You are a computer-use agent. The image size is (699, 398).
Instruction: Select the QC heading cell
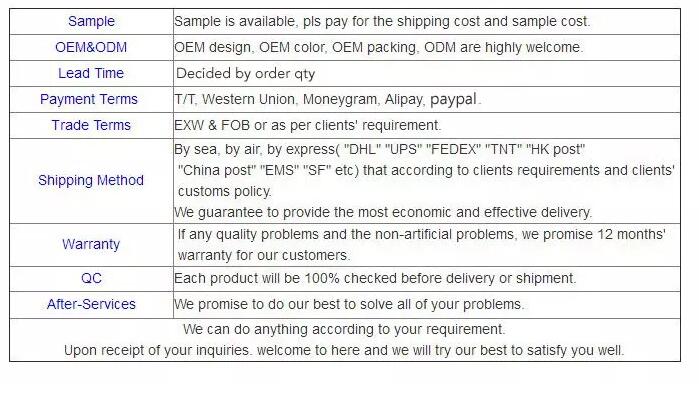pos(91,279)
